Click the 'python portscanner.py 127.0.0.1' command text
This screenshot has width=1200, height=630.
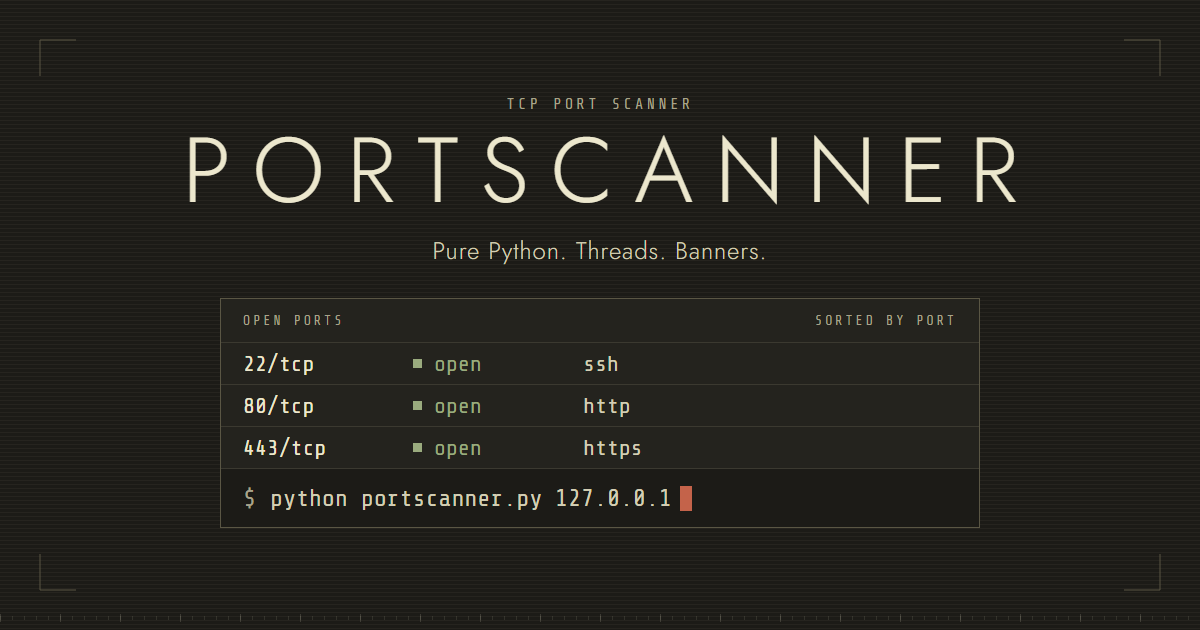click(x=471, y=498)
